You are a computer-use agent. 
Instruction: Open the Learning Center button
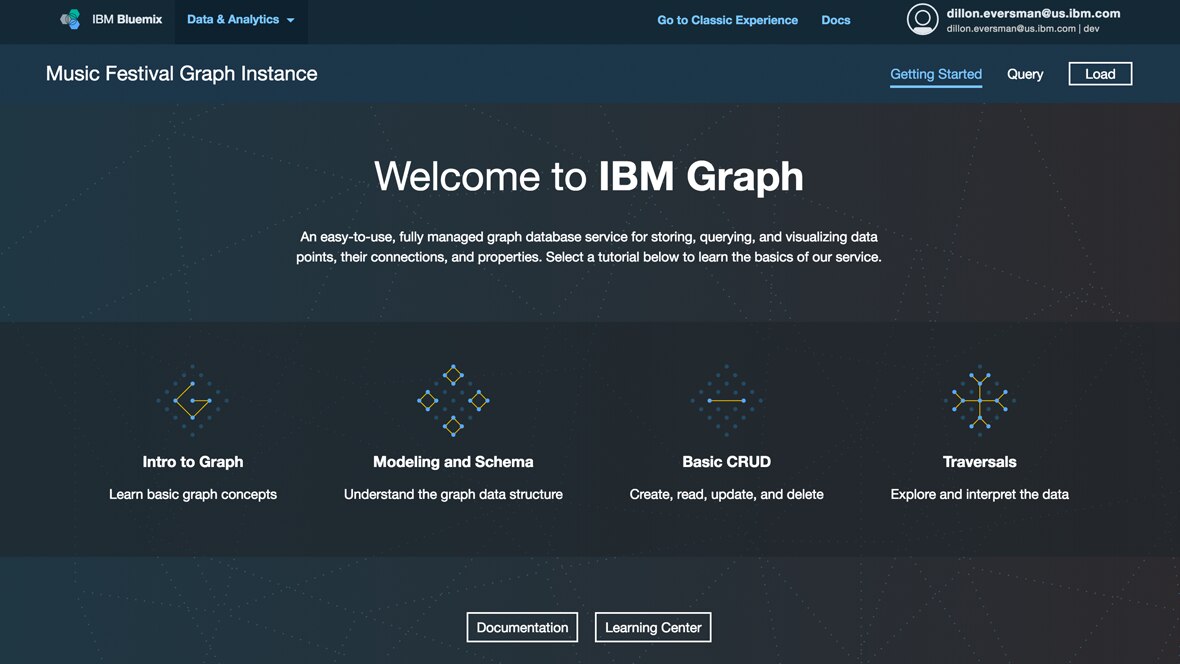click(652, 627)
